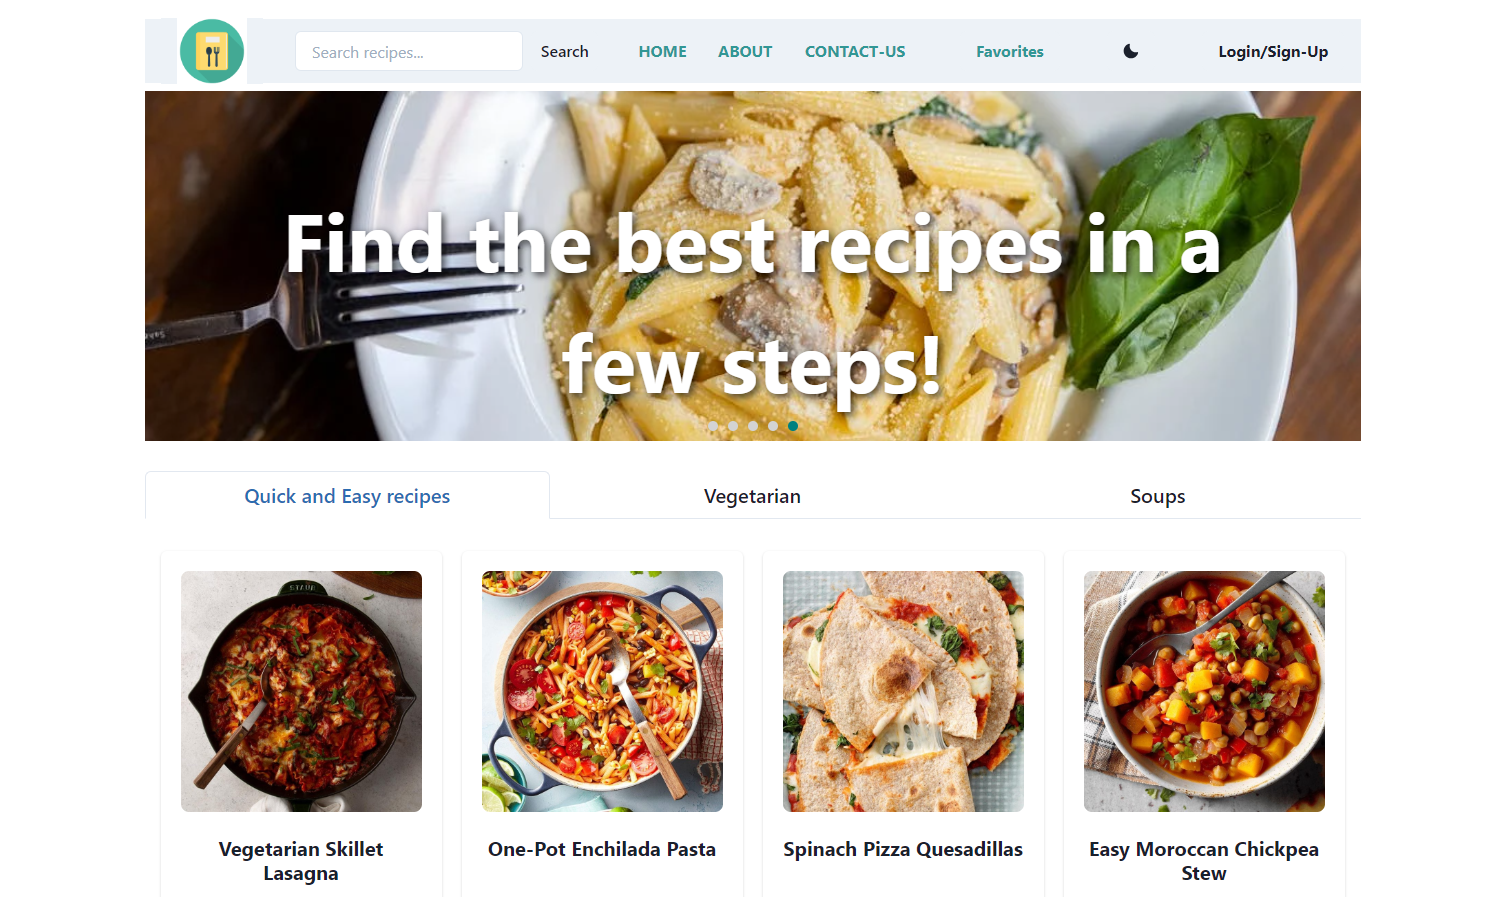This screenshot has height=897, width=1506.
Task: Select the Quick and Easy recipes tab
Action: click(x=347, y=496)
